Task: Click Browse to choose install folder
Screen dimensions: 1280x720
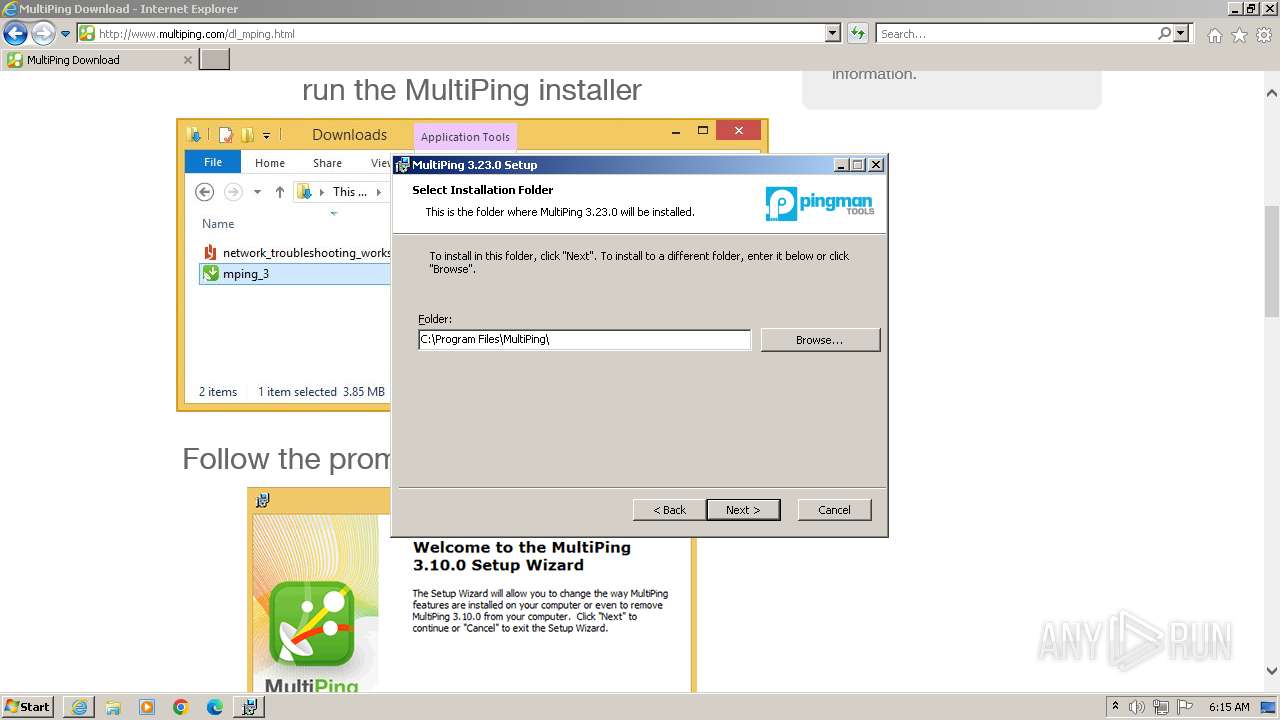Action: point(820,340)
